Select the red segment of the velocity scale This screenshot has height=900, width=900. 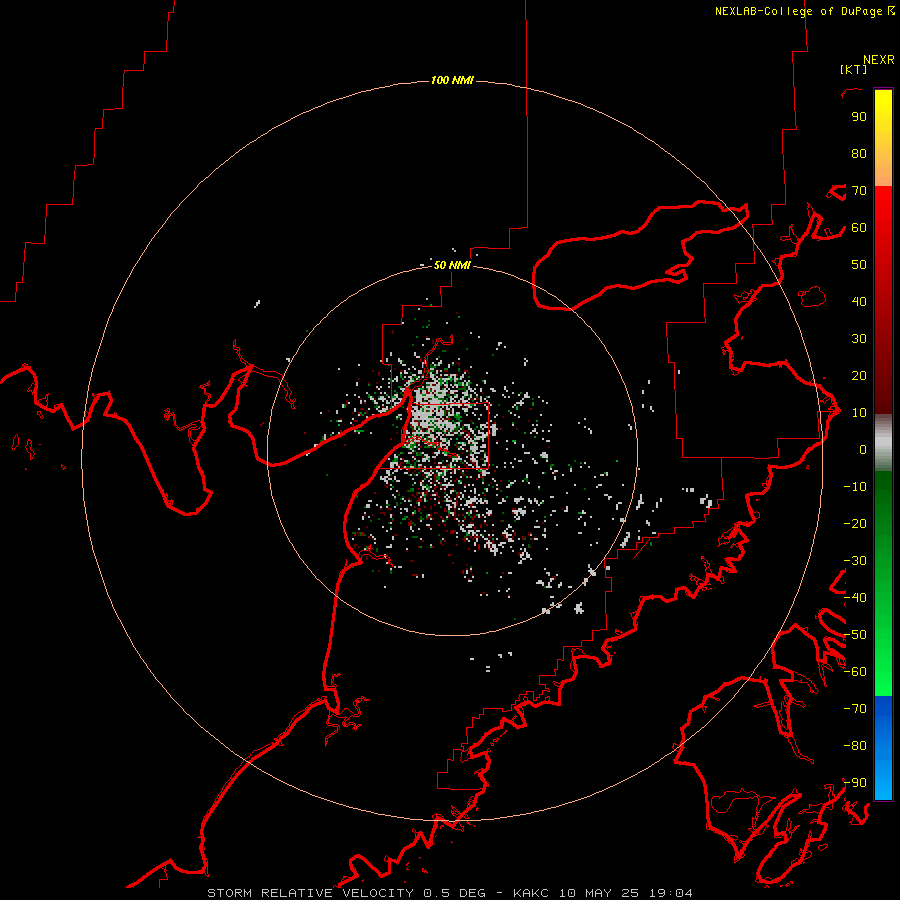883,300
